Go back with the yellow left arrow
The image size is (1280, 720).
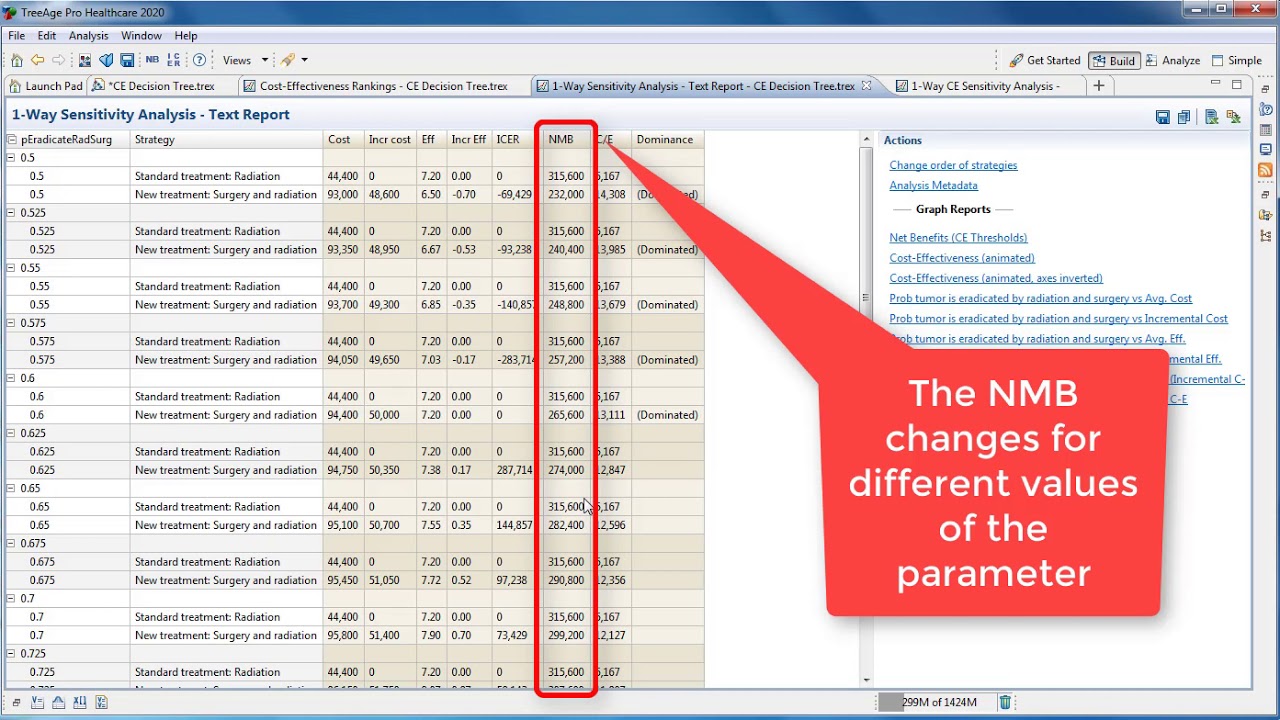[37, 60]
